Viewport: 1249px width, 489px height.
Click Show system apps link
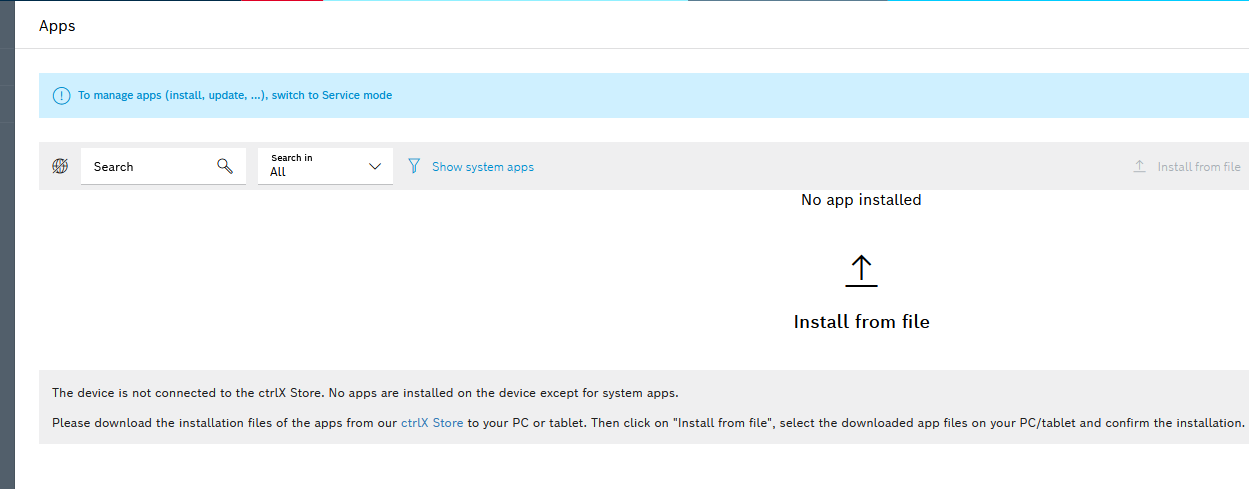tap(483, 167)
